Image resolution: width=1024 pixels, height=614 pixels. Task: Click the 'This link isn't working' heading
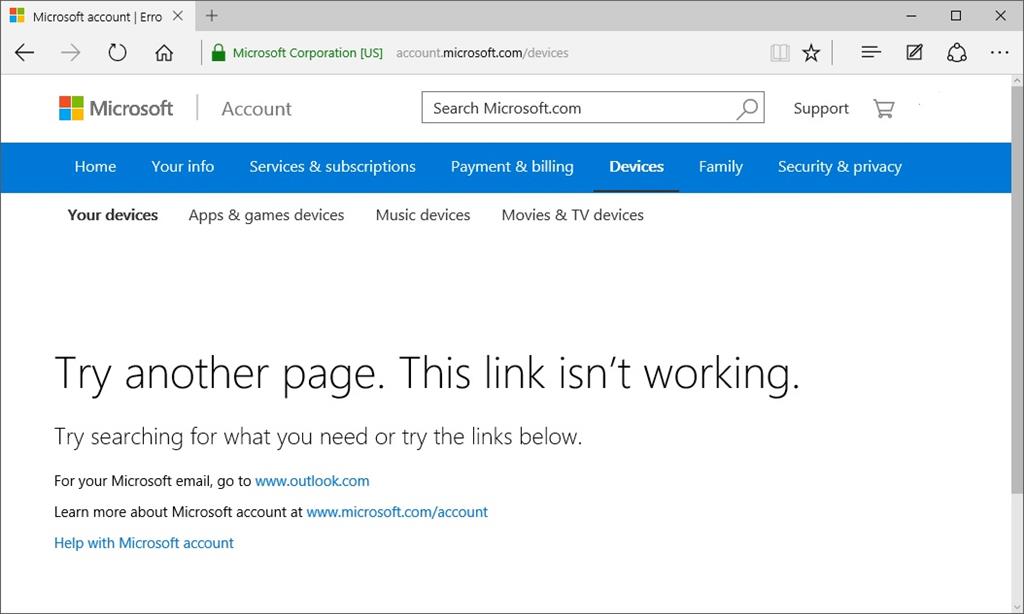click(x=599, y=374)
